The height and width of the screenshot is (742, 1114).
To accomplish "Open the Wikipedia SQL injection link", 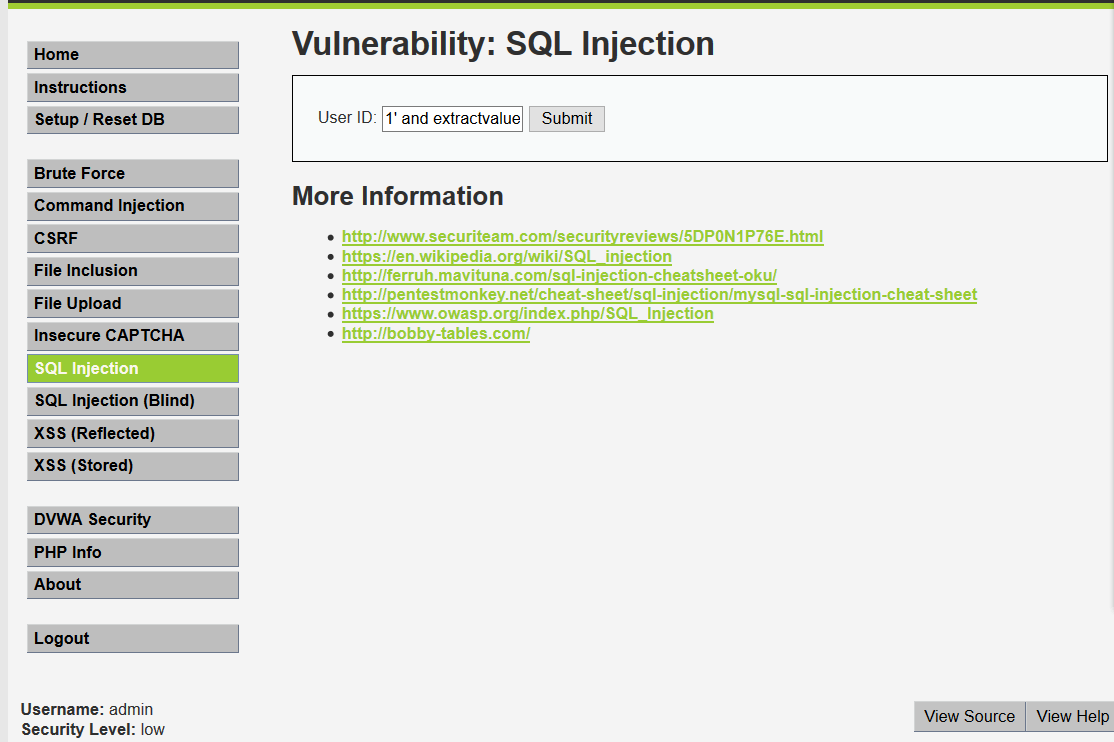I will [x=507, y=256].
